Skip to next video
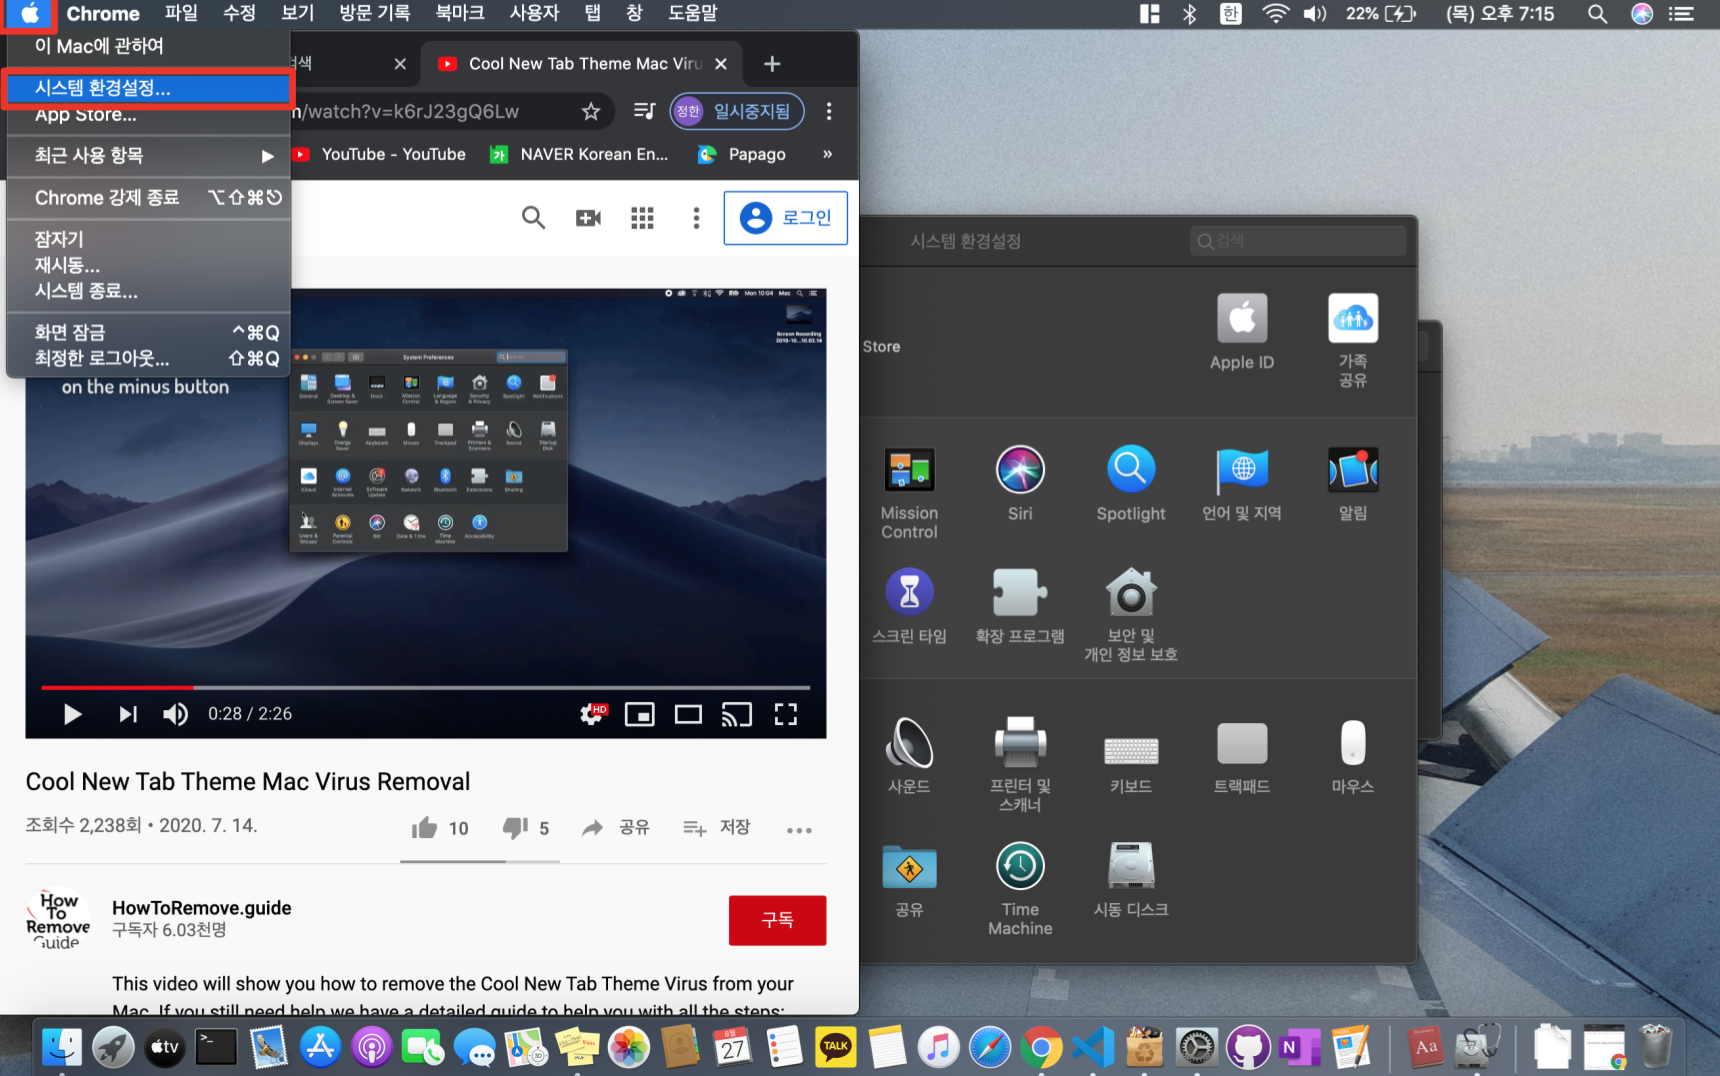1720x1076 pixels. point(128,714)
